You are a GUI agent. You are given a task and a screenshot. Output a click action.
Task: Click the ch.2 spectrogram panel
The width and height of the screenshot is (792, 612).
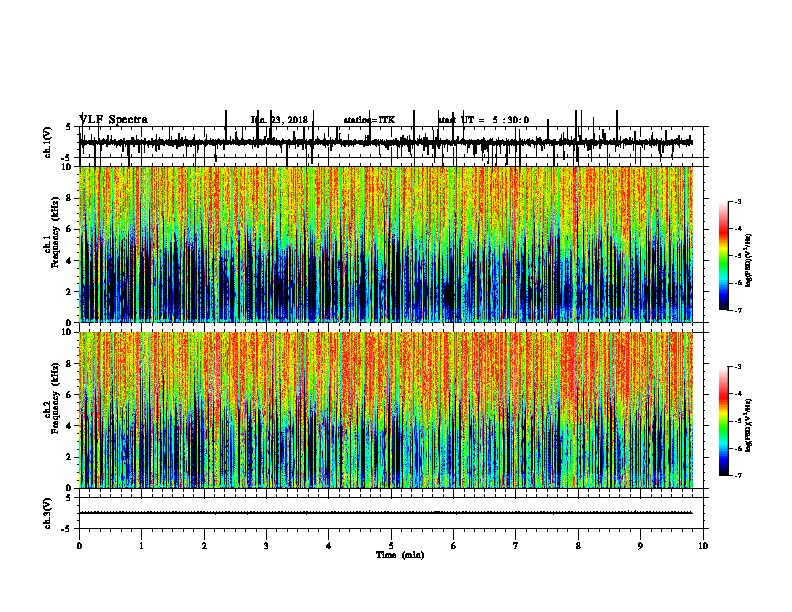coord(386,410)
